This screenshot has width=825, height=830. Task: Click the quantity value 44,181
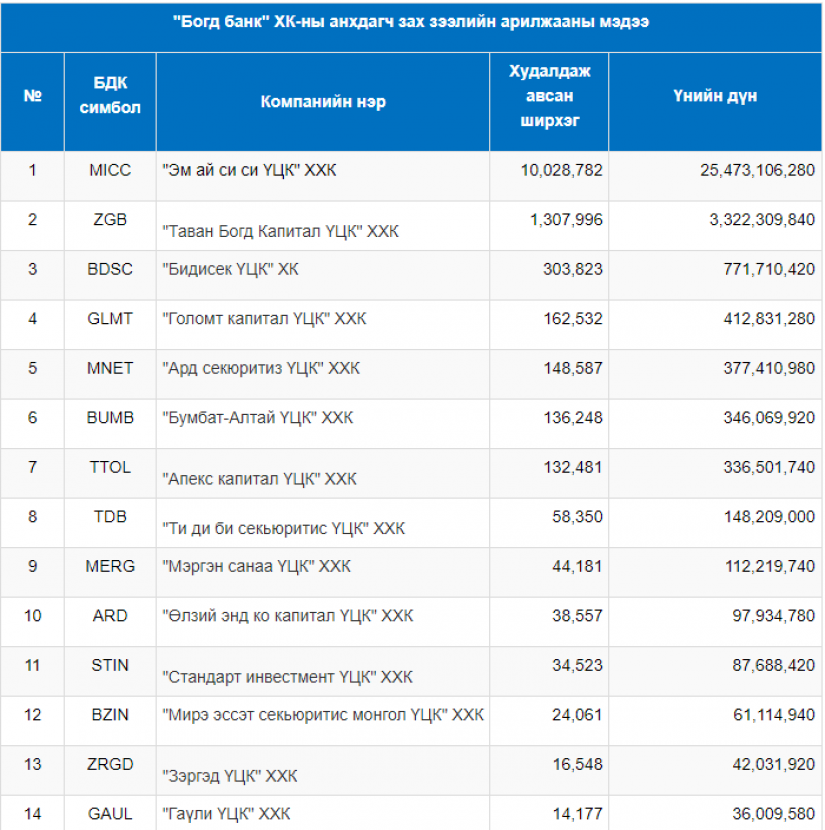[577, 566]
